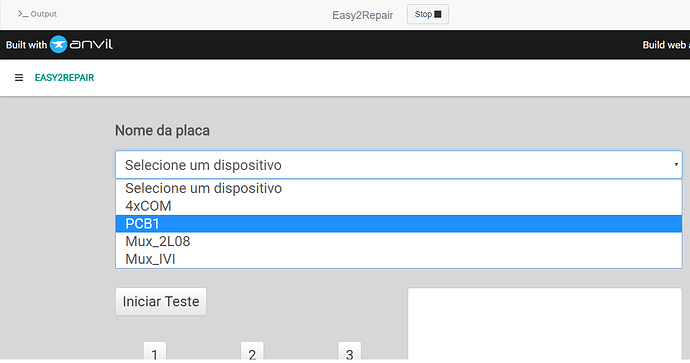Screen dimensions: 690x363
Task: Click numbered button 3
Action: coord(349,352)
